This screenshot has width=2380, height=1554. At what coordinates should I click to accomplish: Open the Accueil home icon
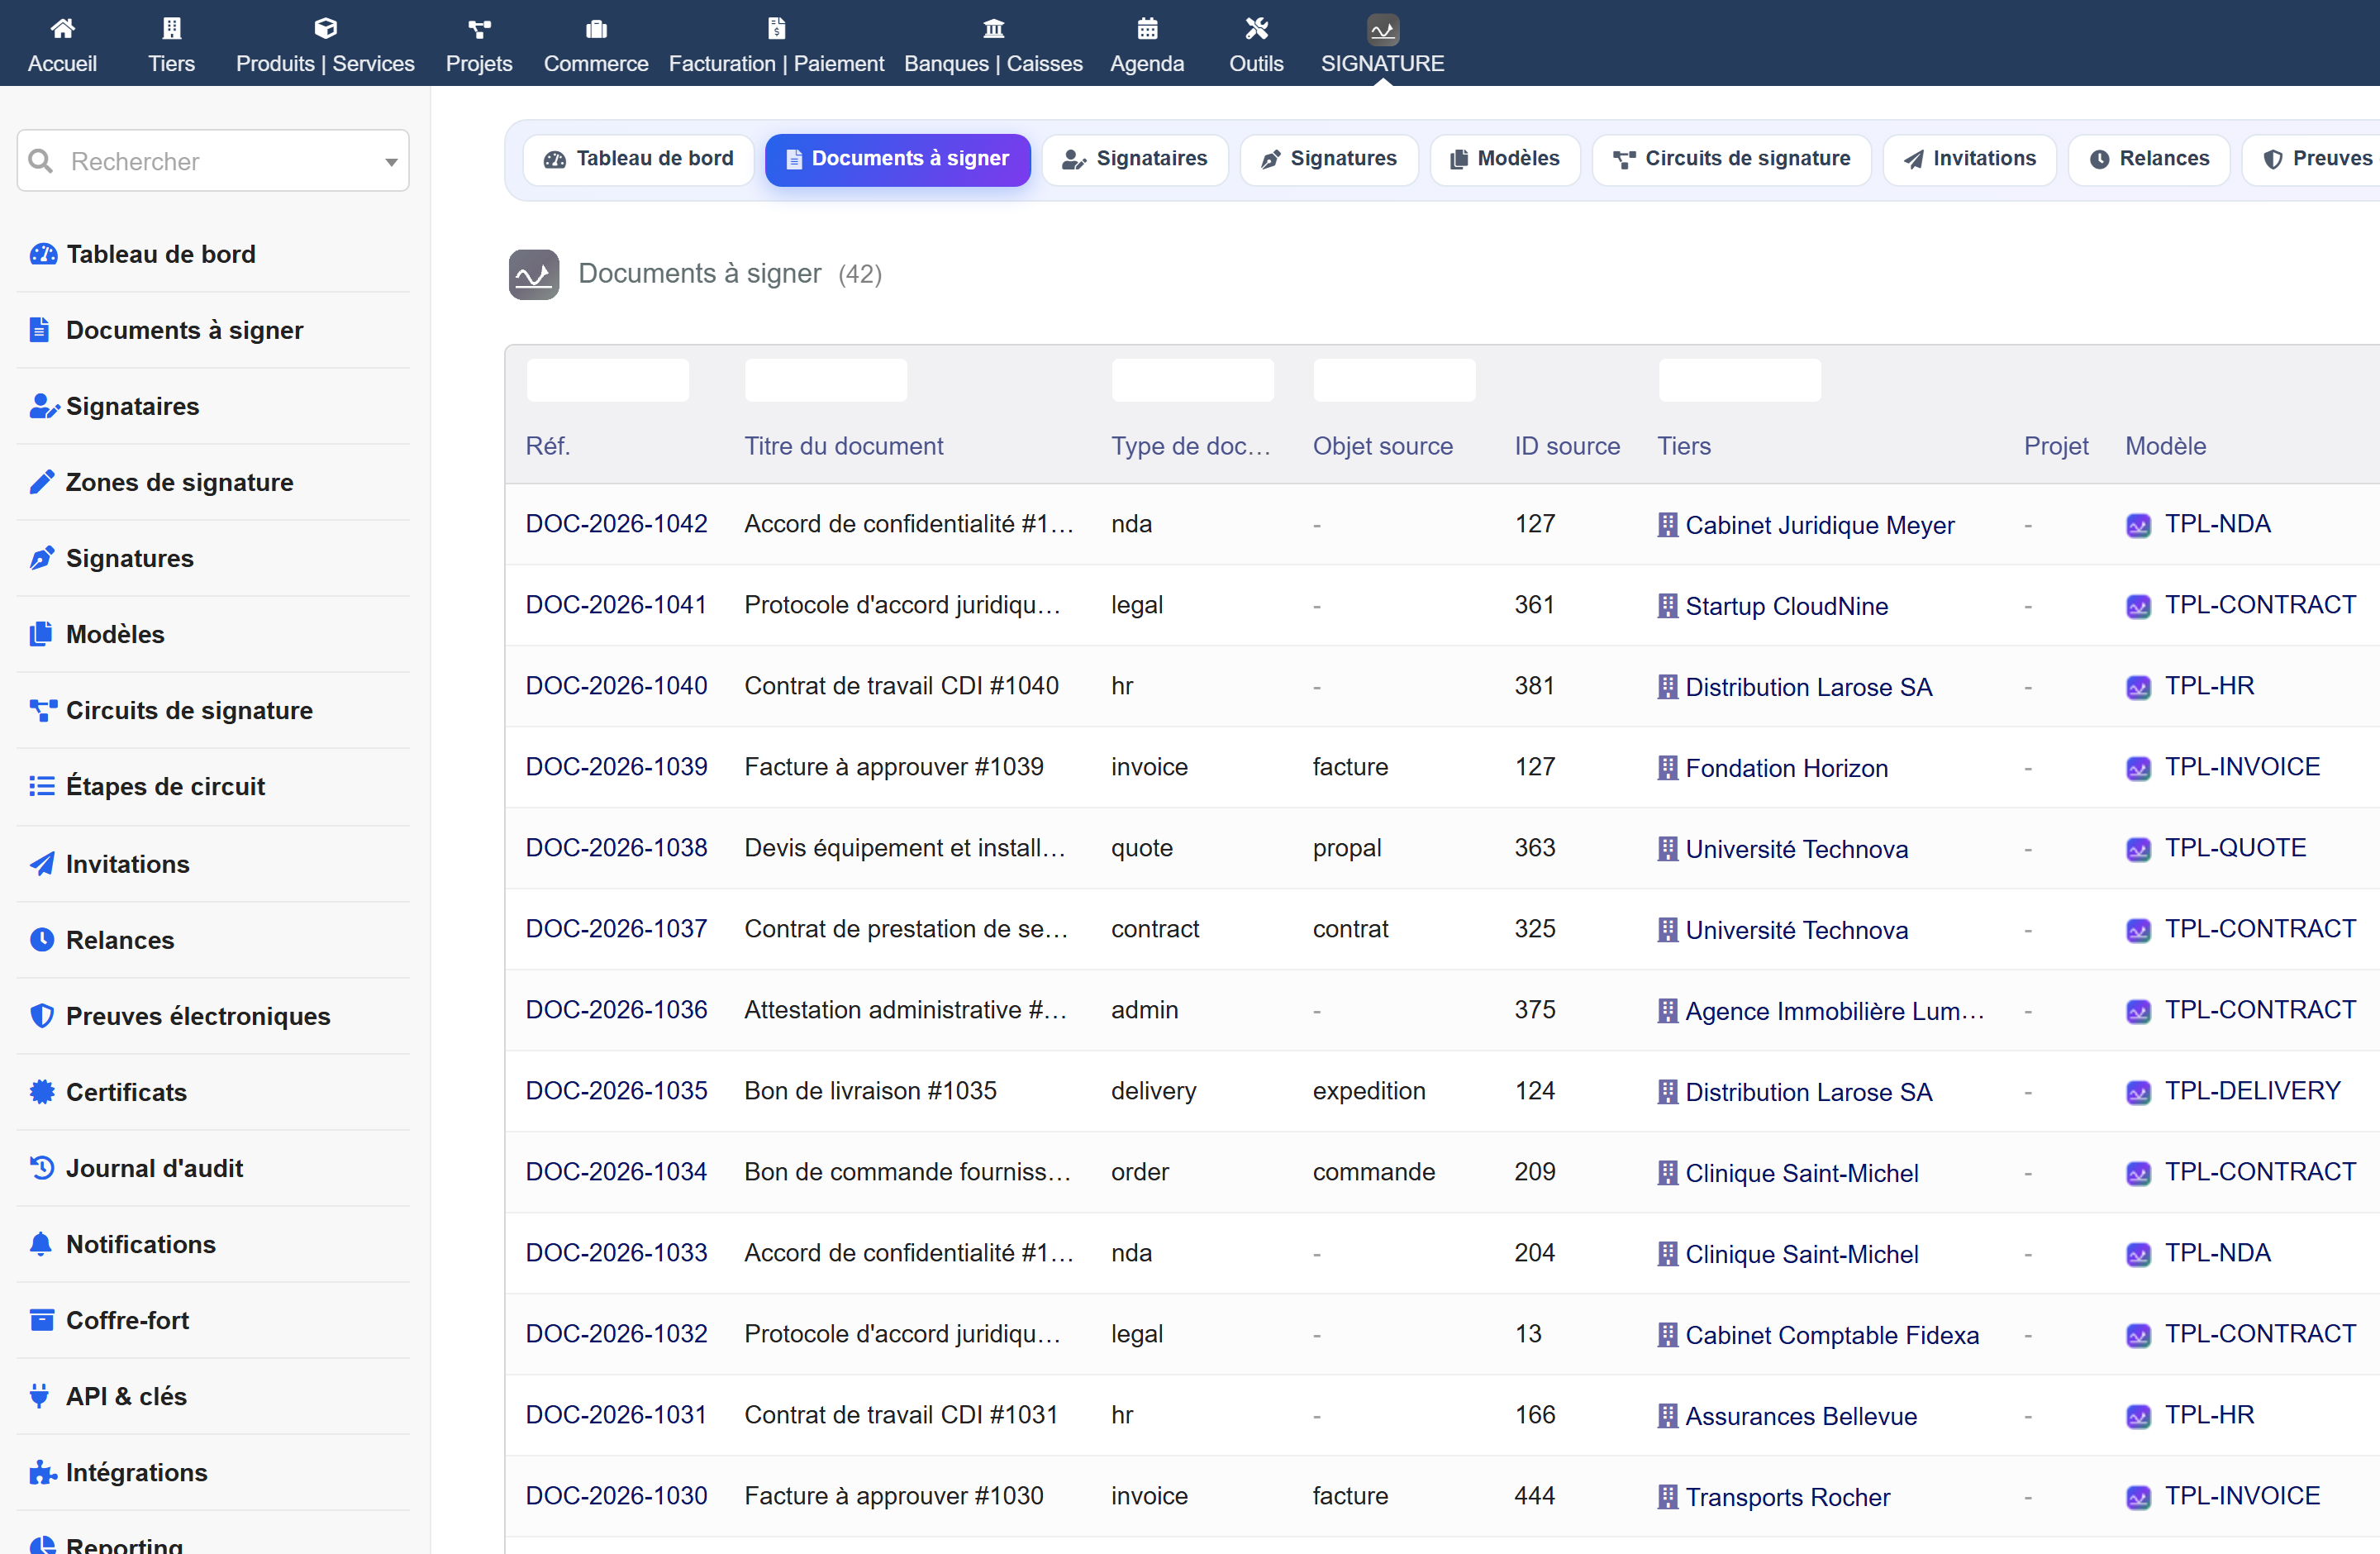(62, 29)
